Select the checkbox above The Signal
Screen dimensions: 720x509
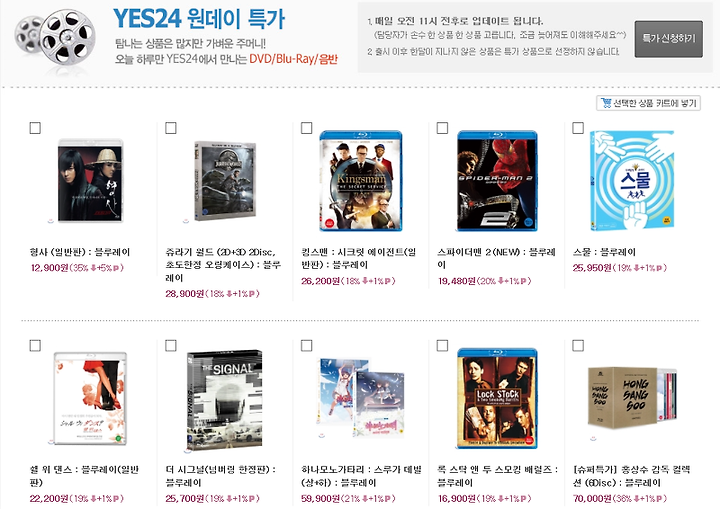click(x=171, y=345)
